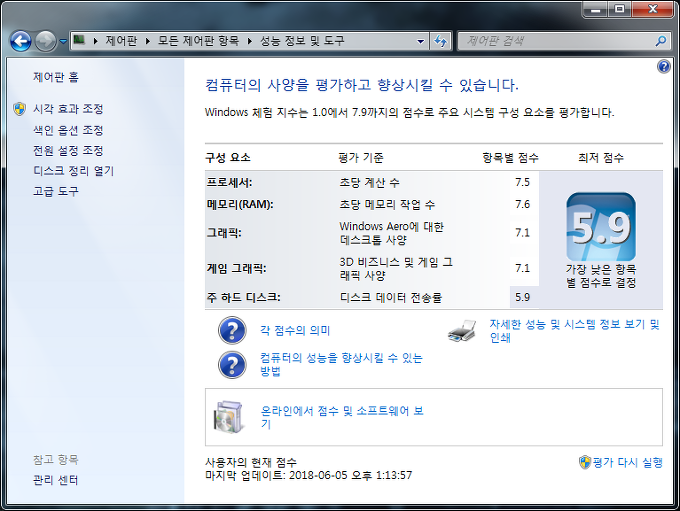Click the printer icon
This screenshot has height=511, width=680.
[462, 331]
